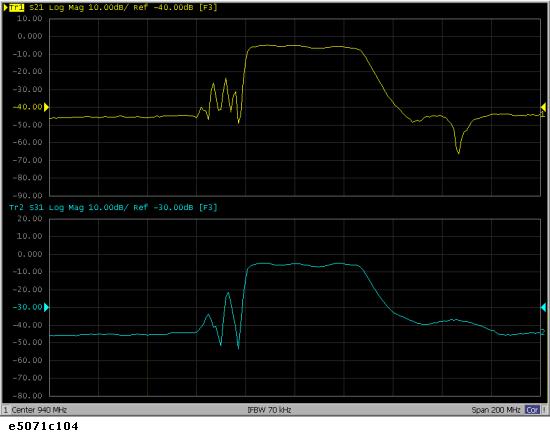Click the passband of the cyan S31 trace
550x435 pixels.
tap(303, 265)
